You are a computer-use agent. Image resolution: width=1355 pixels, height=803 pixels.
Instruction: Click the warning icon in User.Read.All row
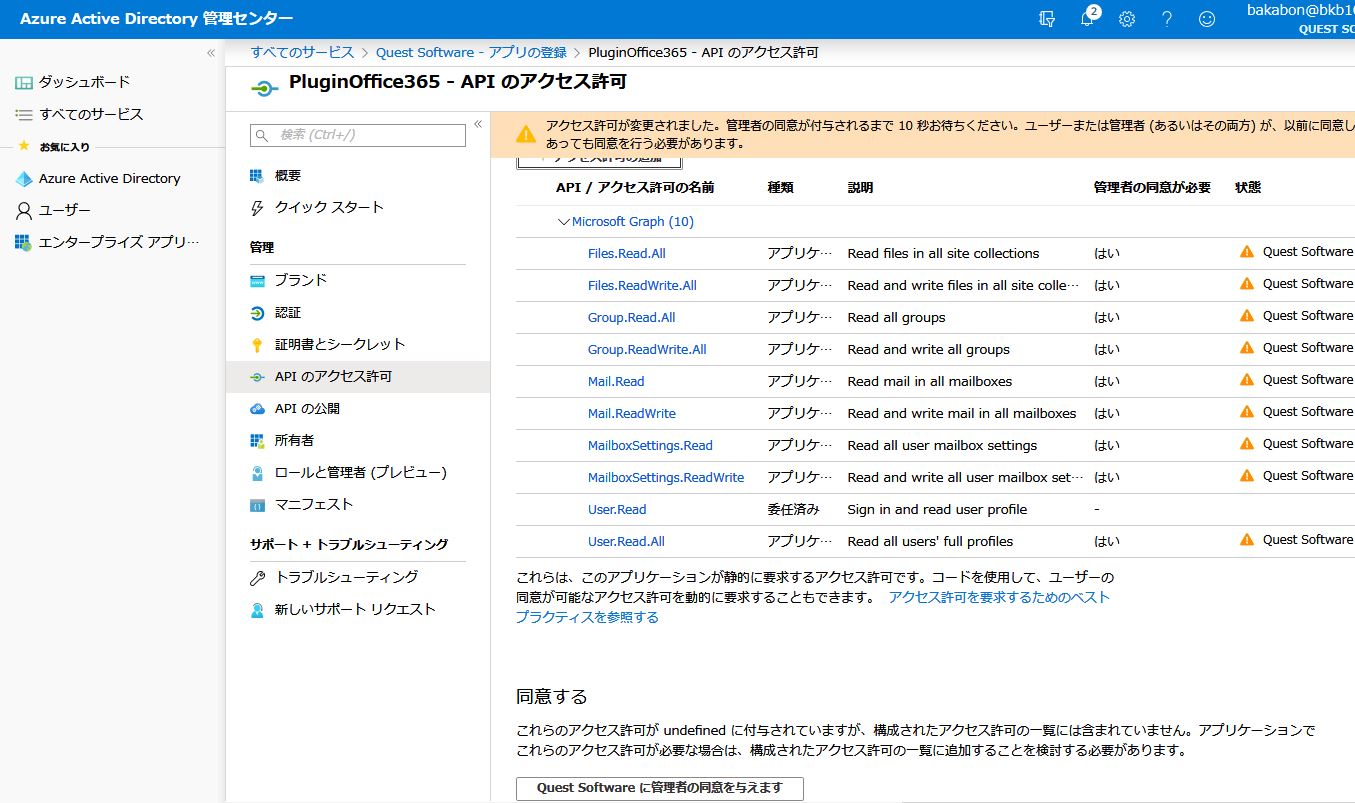(1246, 540)
